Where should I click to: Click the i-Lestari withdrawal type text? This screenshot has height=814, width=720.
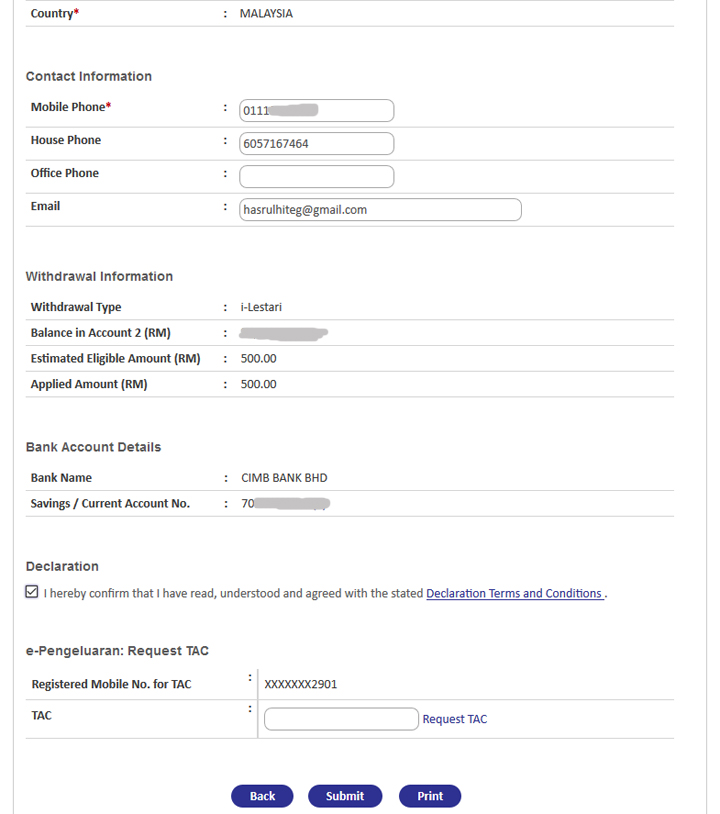[261, 307]
